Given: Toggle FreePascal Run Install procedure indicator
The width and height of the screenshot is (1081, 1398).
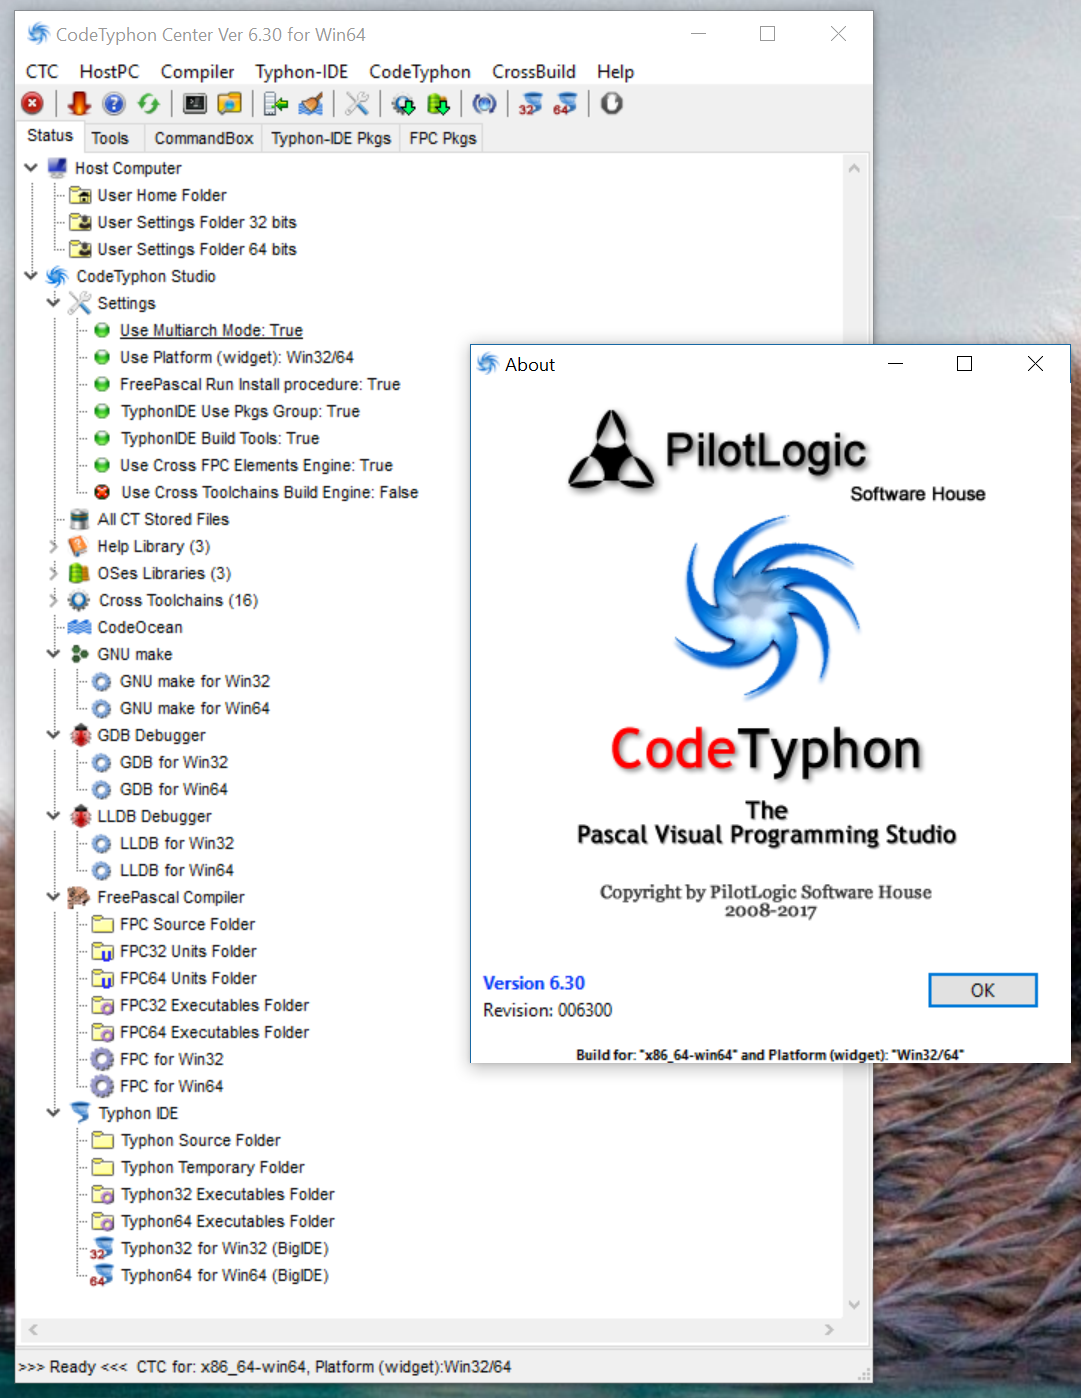Looking at the screenshot, I should (102, 384).
